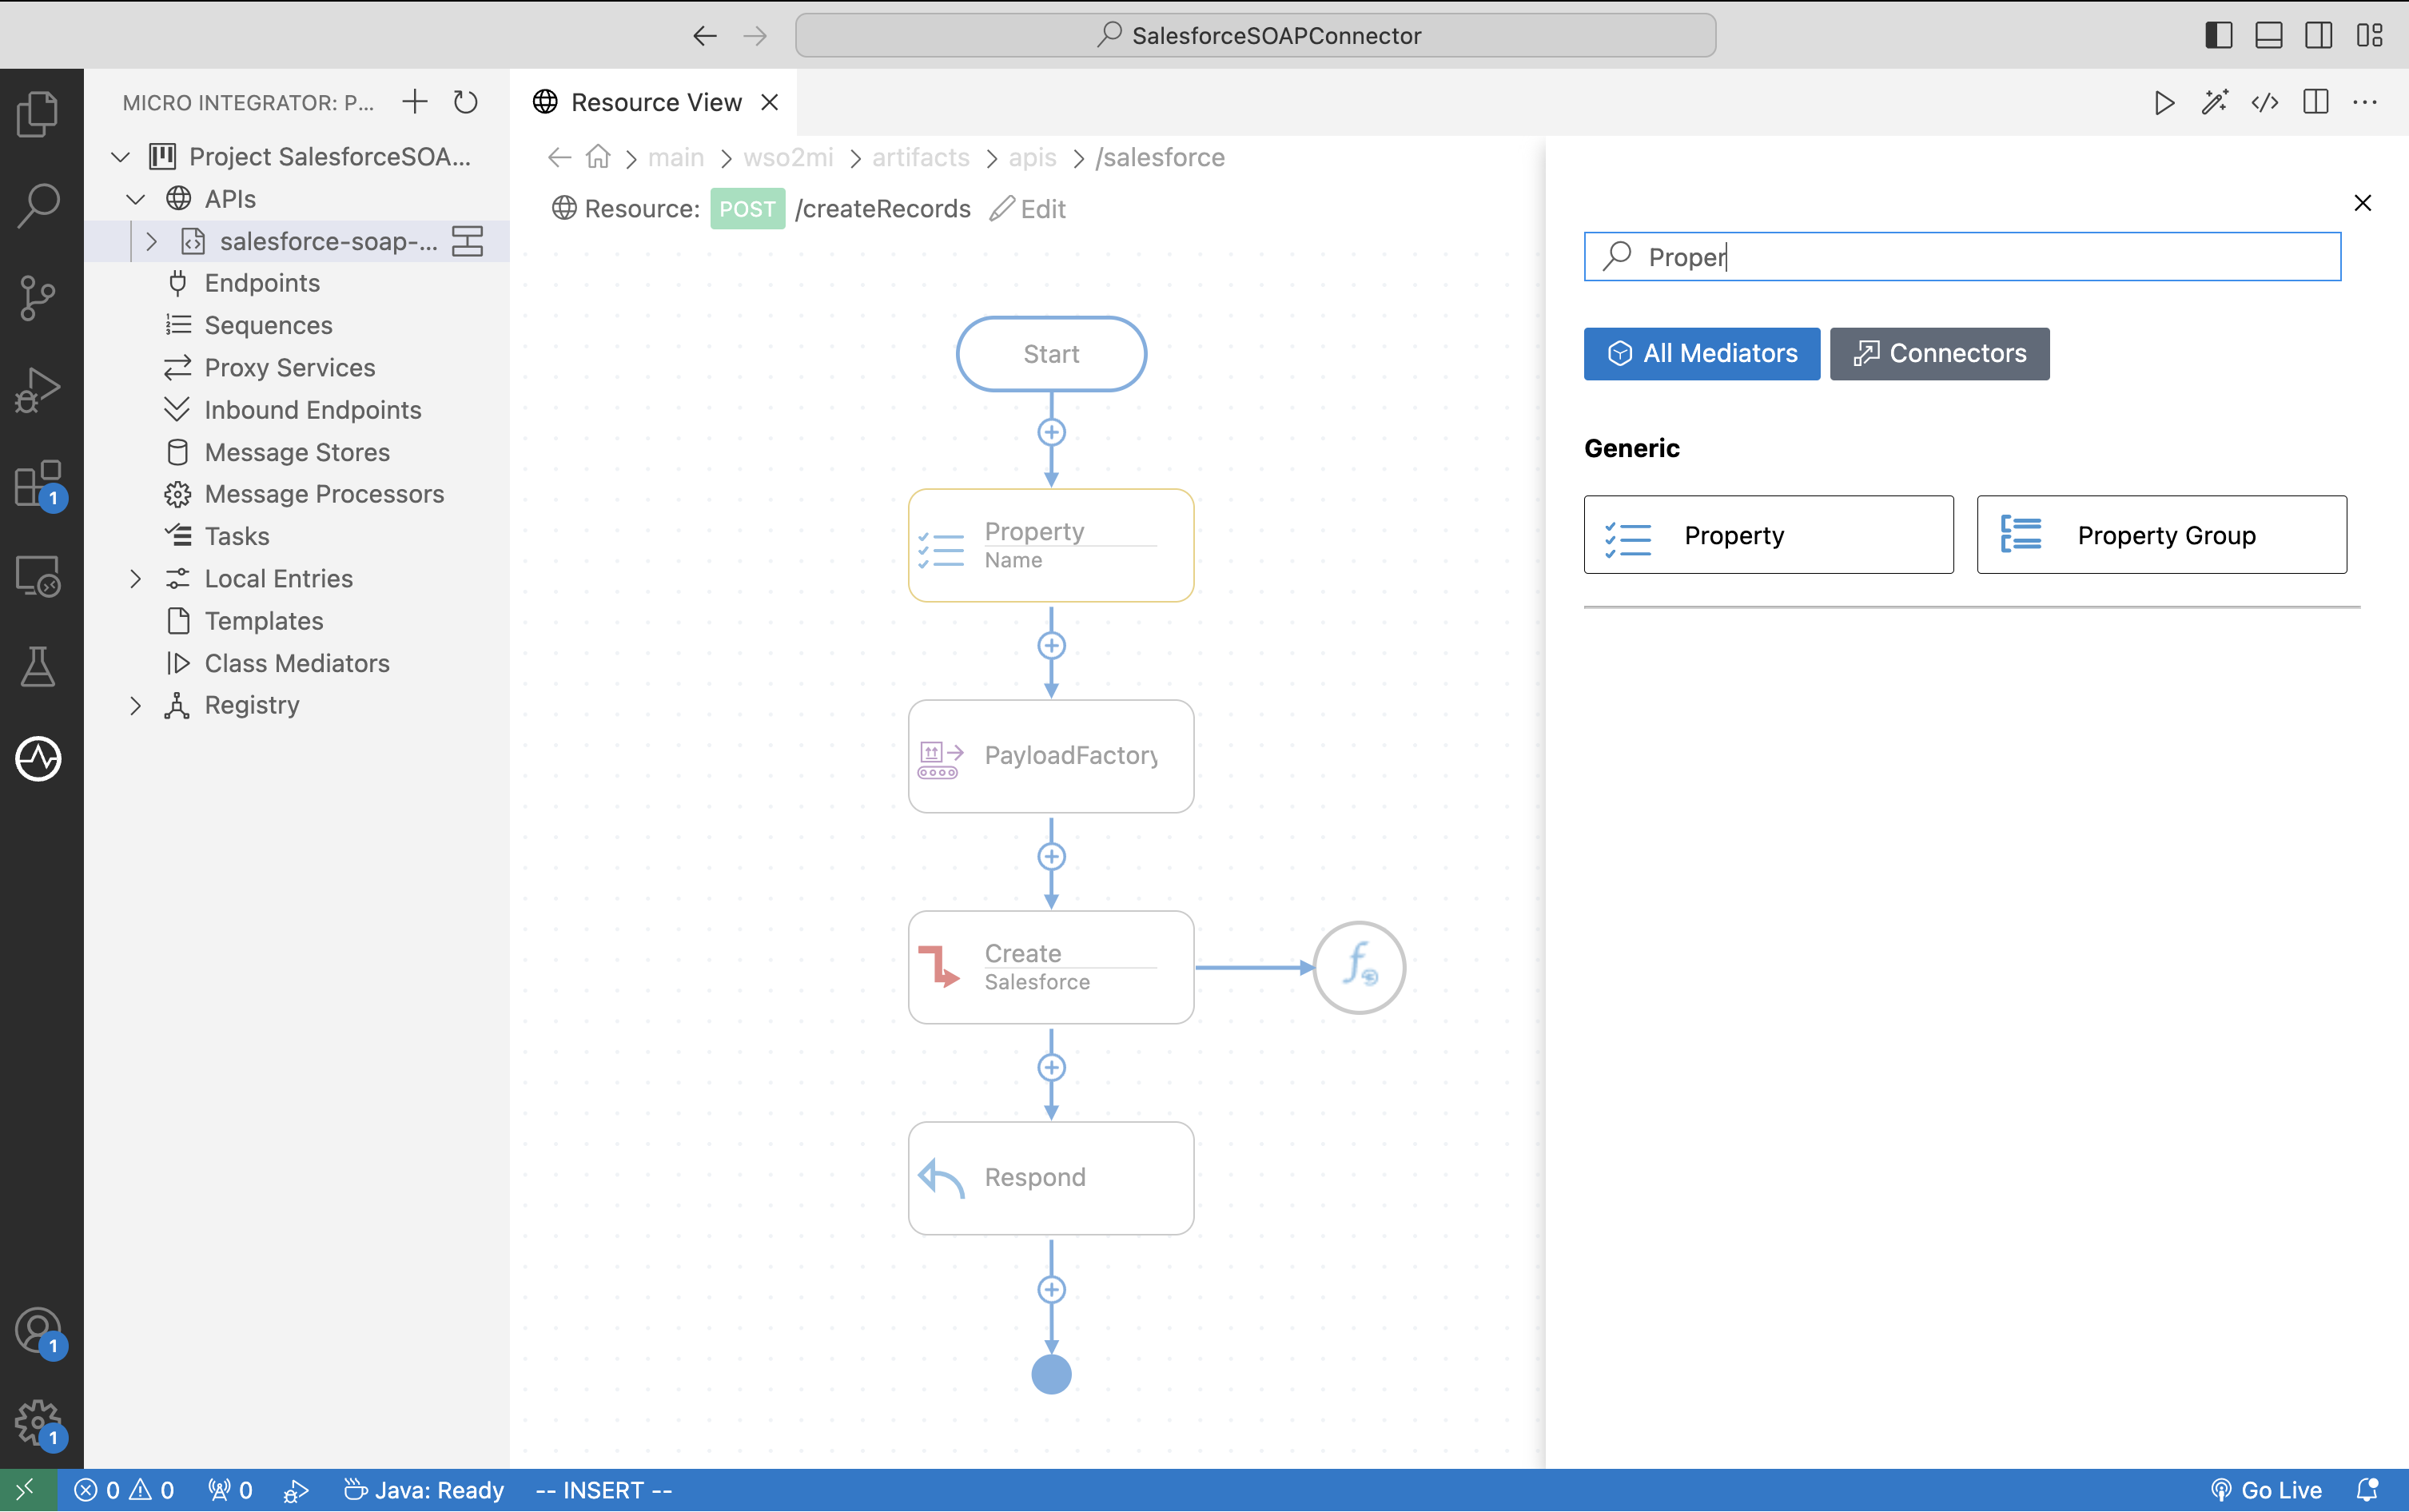Open Message Processors item

click(324, 494)
